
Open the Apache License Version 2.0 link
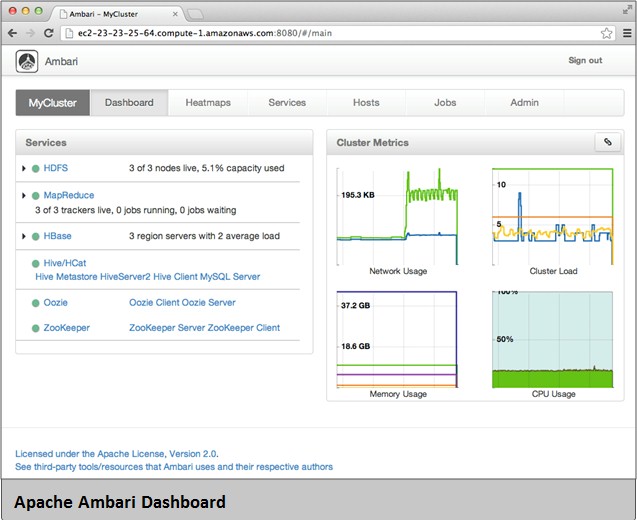pos(116,454)
